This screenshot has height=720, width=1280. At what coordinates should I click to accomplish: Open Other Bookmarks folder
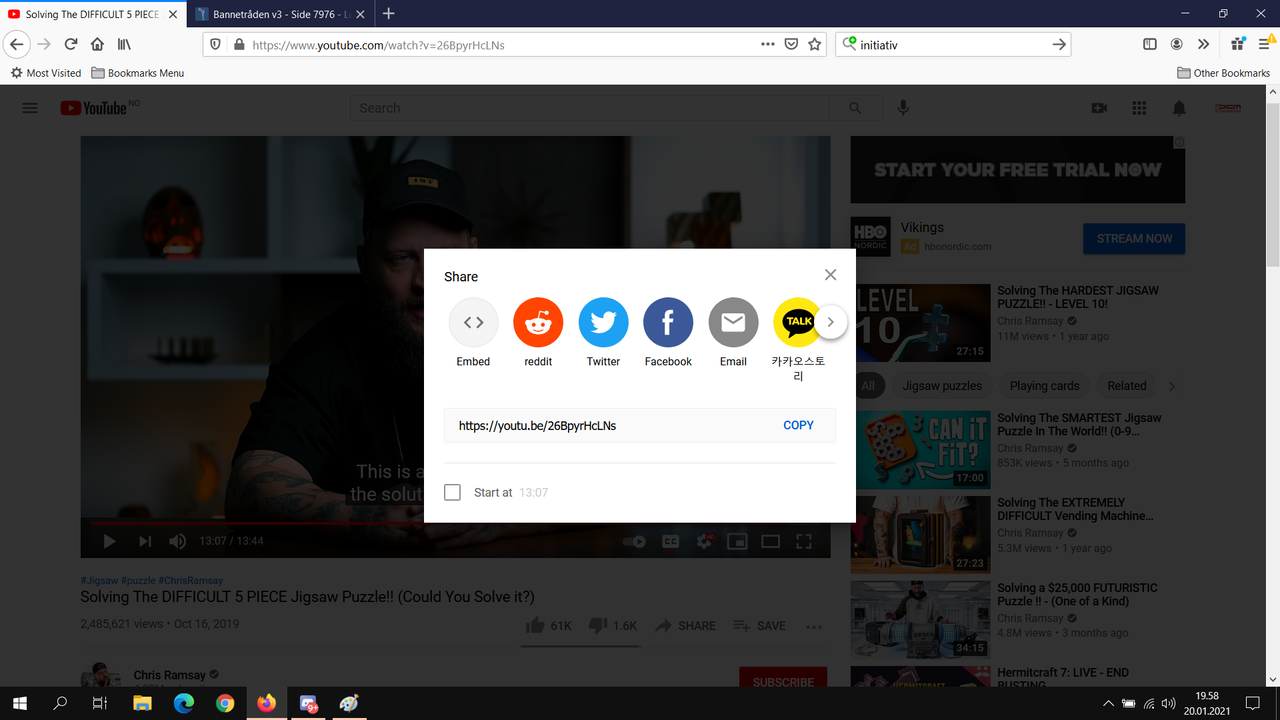coord(1223,73)
